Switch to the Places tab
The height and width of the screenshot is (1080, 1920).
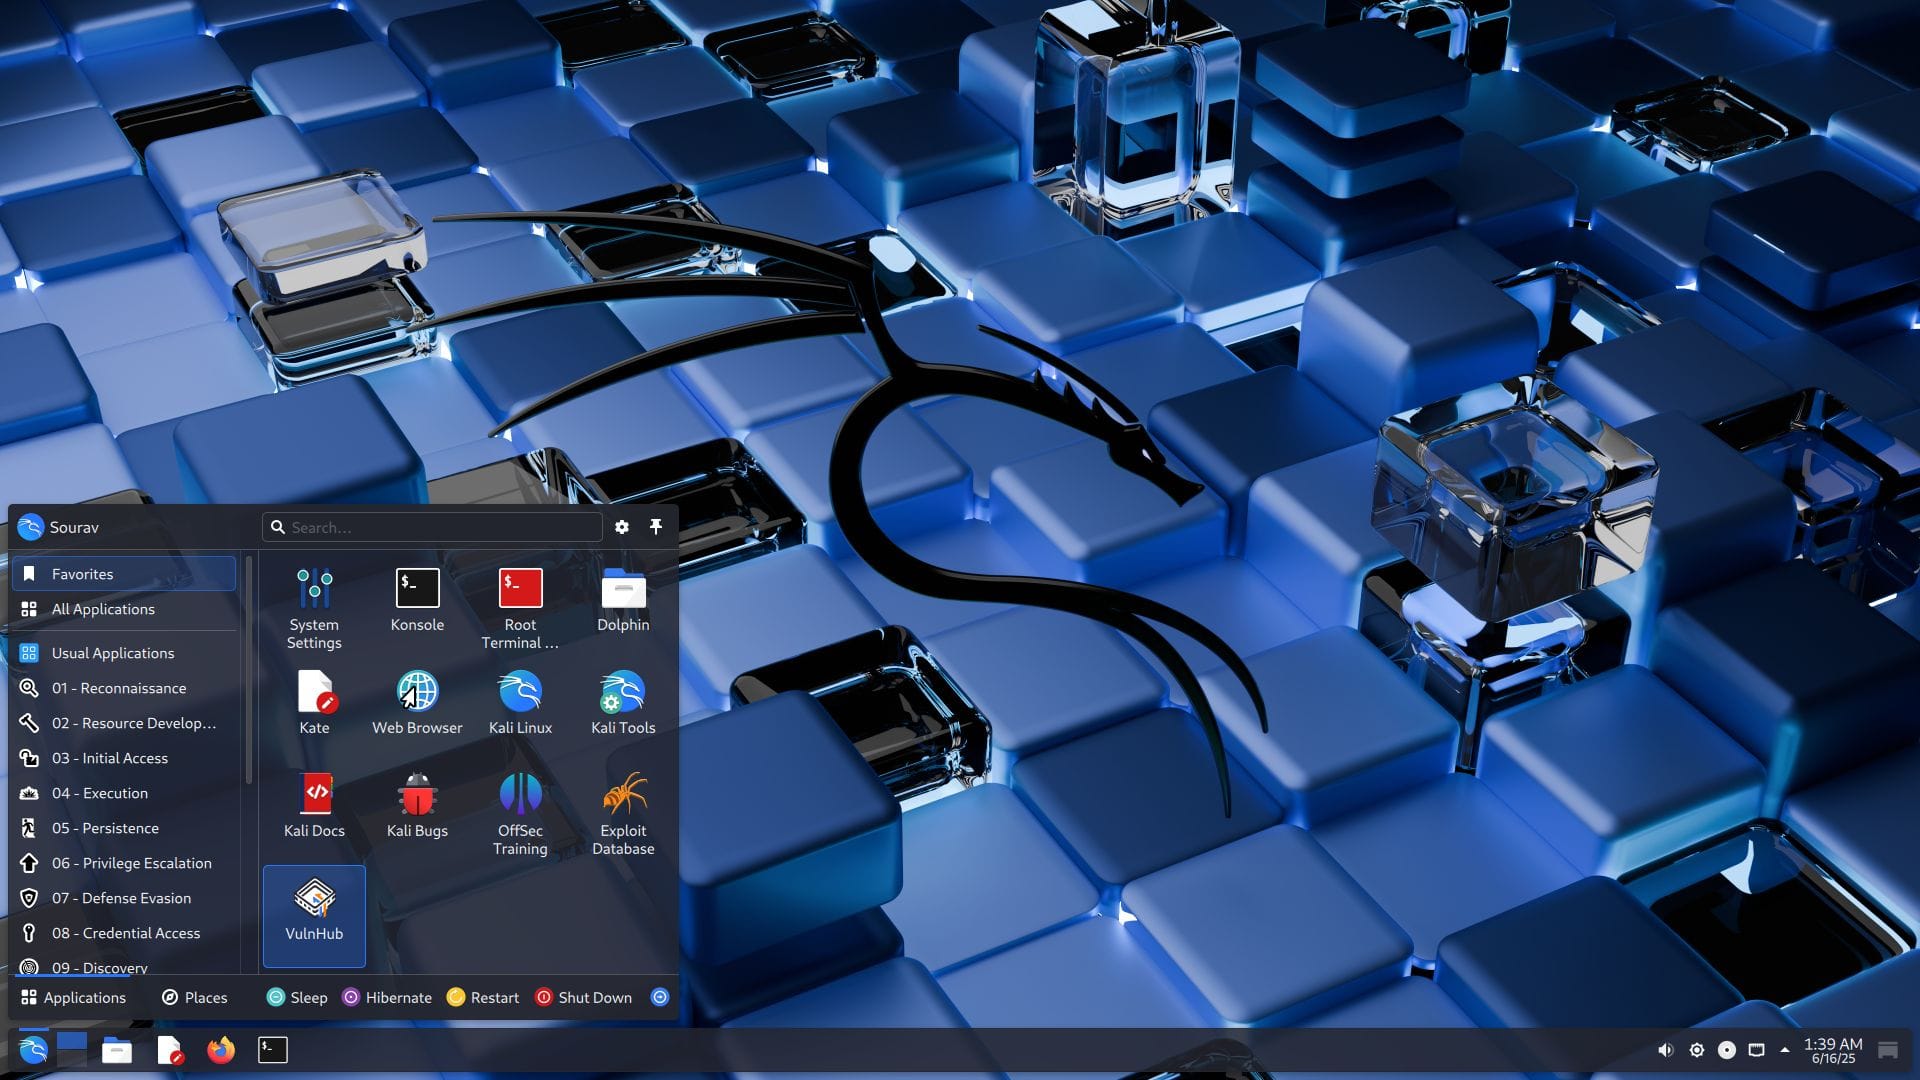pyautogui.click(x=195, y=997)
